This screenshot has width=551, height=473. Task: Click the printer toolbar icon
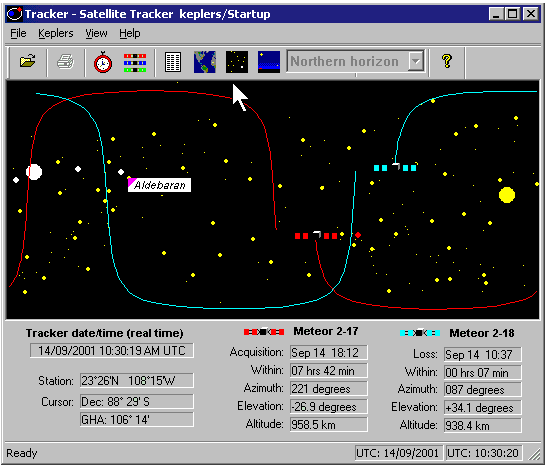[65, 61]
